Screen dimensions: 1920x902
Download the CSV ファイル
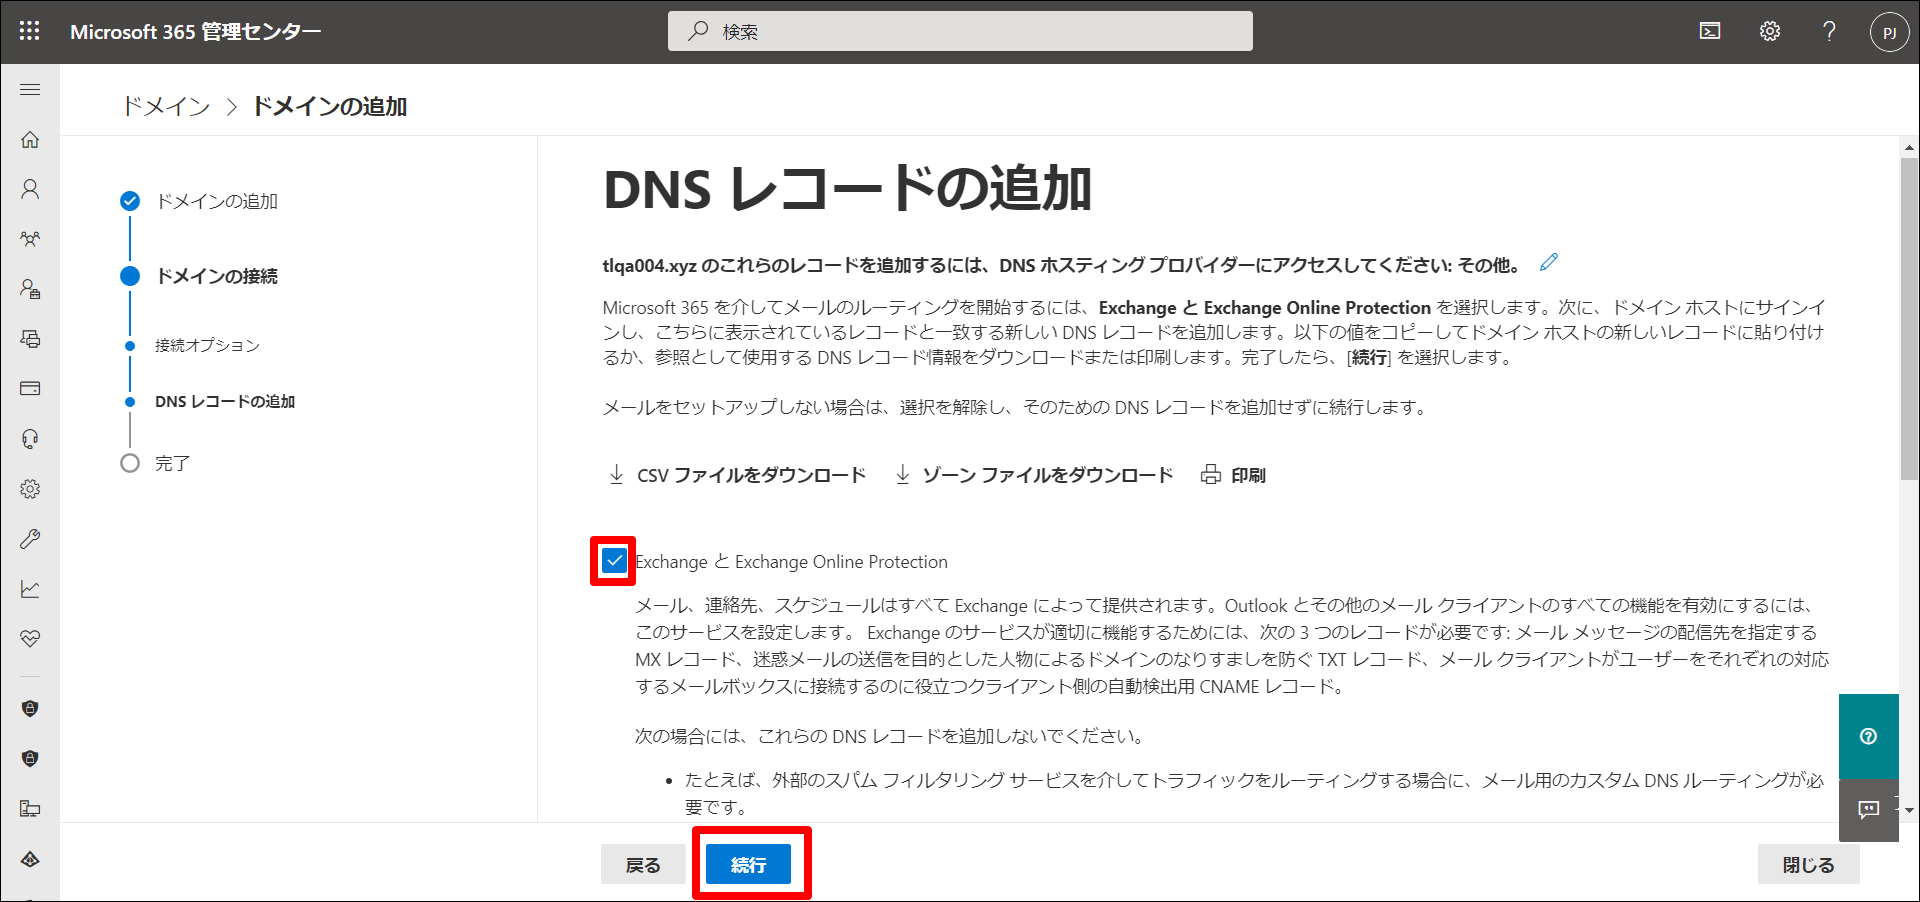pos(737,475)
